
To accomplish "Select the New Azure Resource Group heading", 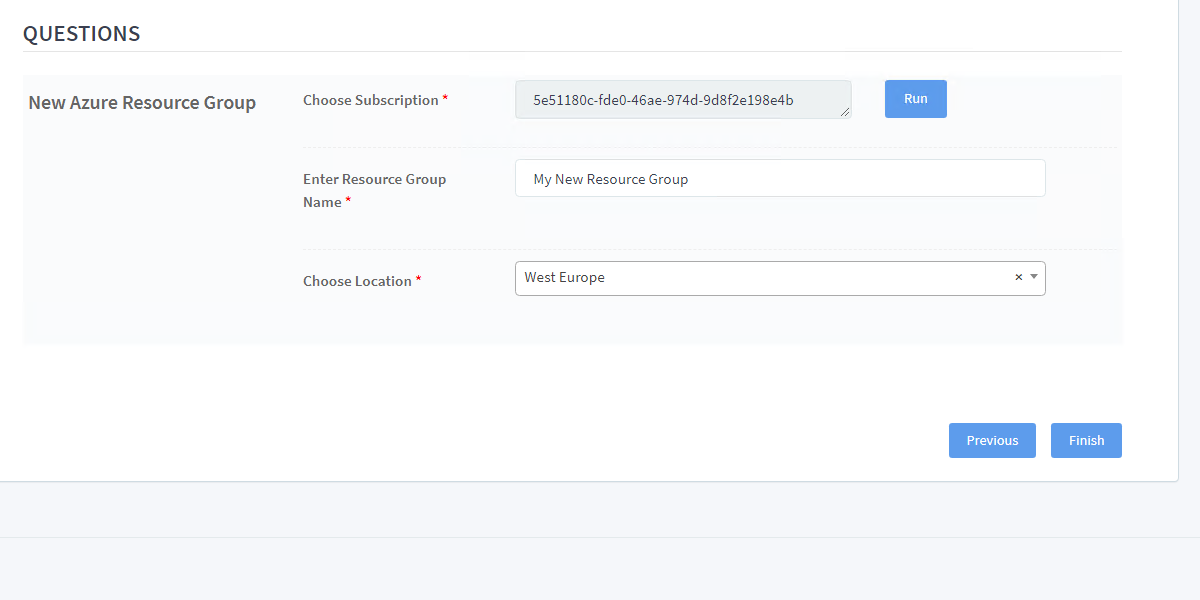I will point(142,103).
